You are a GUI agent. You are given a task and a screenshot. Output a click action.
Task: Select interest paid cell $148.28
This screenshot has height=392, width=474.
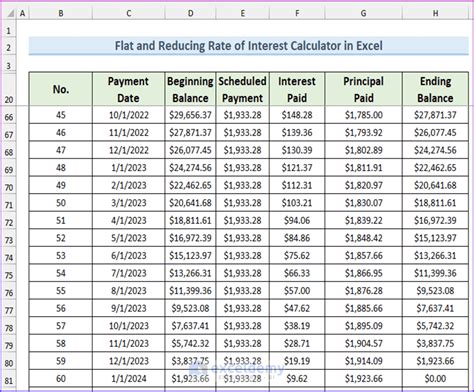tap(297, 115)
